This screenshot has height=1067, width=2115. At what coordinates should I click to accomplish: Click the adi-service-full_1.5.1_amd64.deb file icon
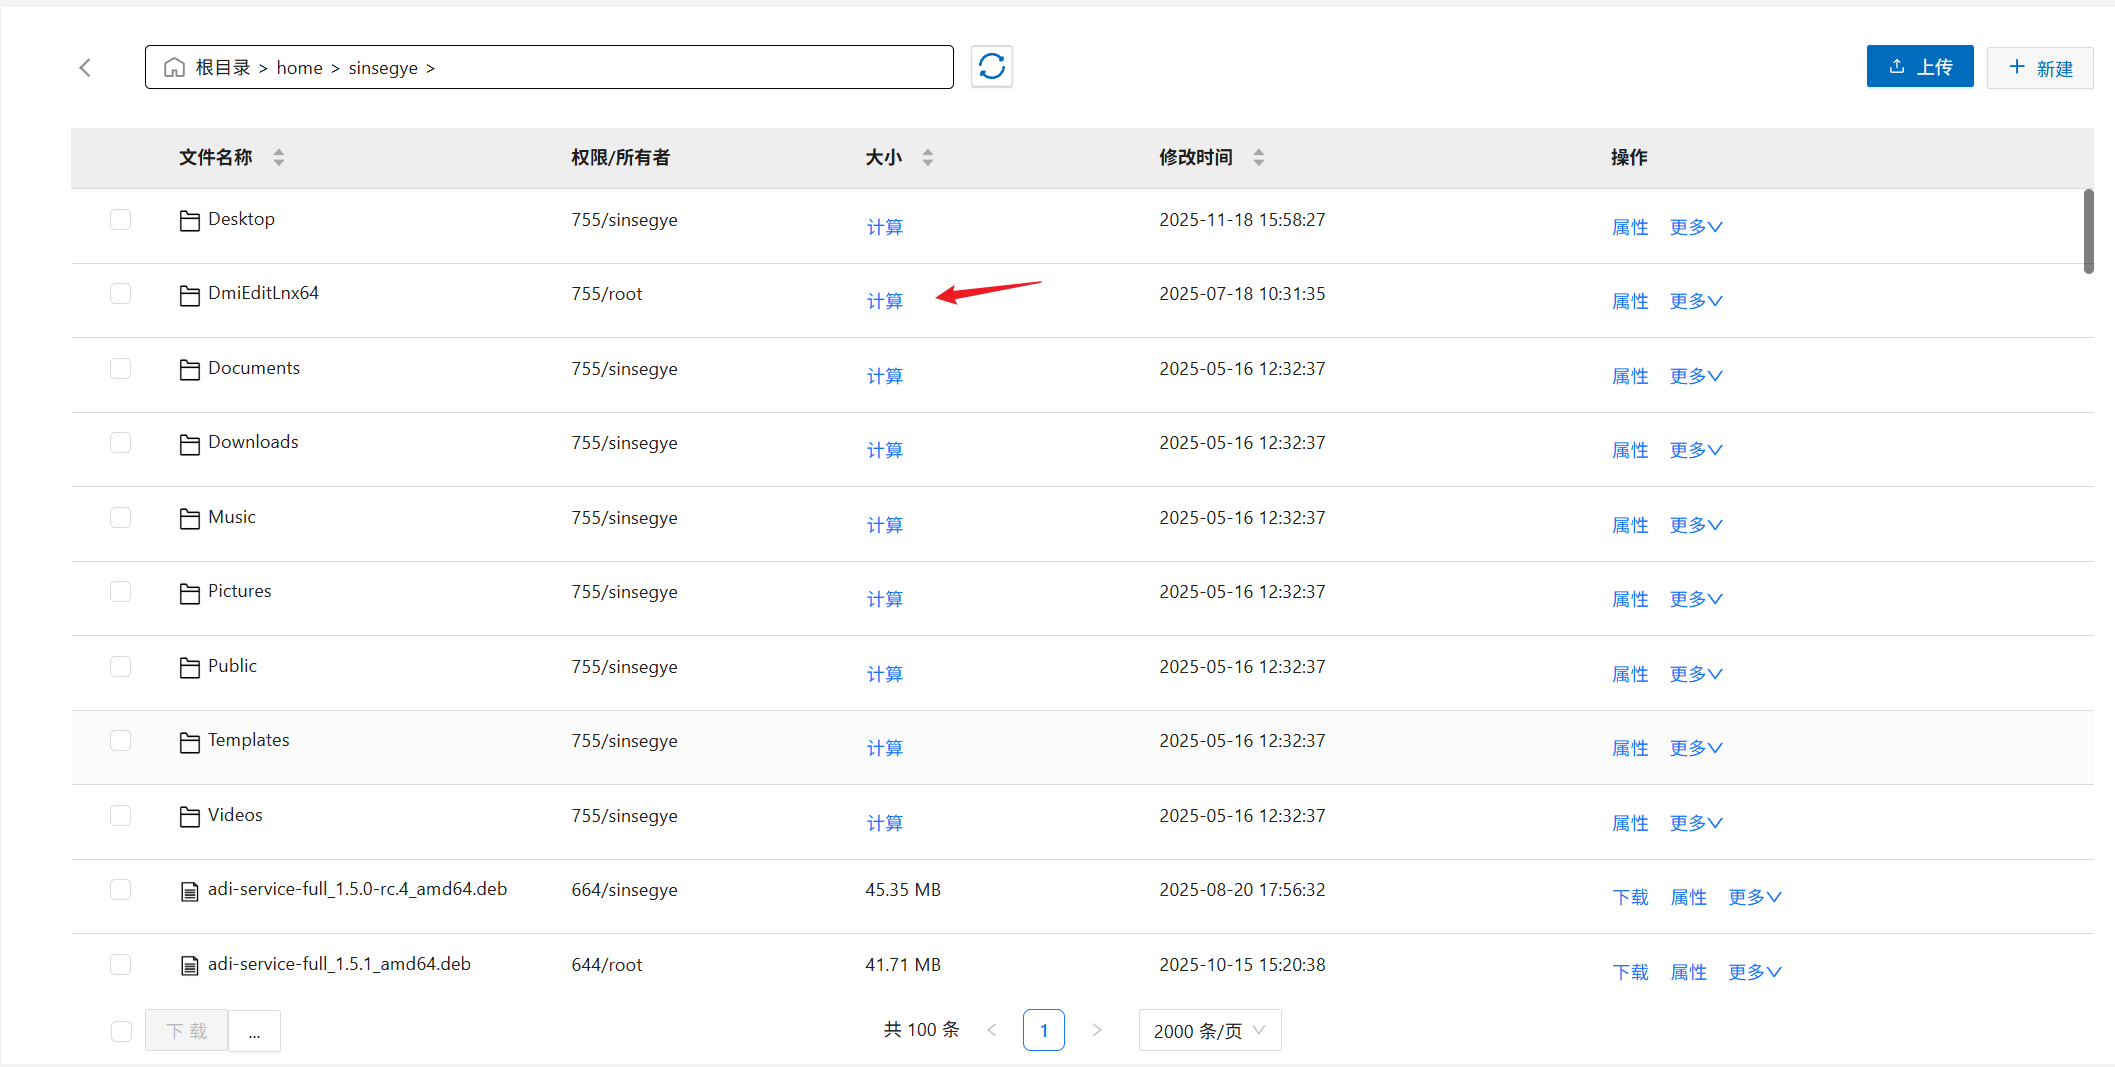click(189, 965)
